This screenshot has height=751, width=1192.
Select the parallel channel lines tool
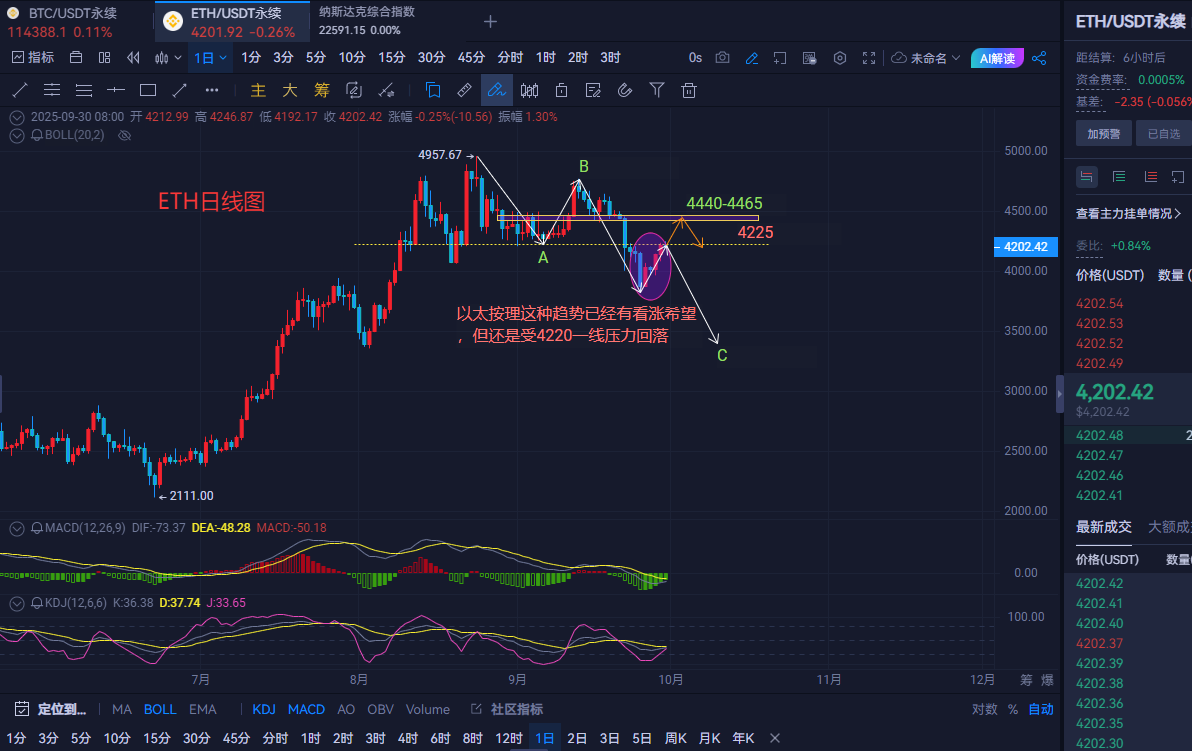(52, 90)
